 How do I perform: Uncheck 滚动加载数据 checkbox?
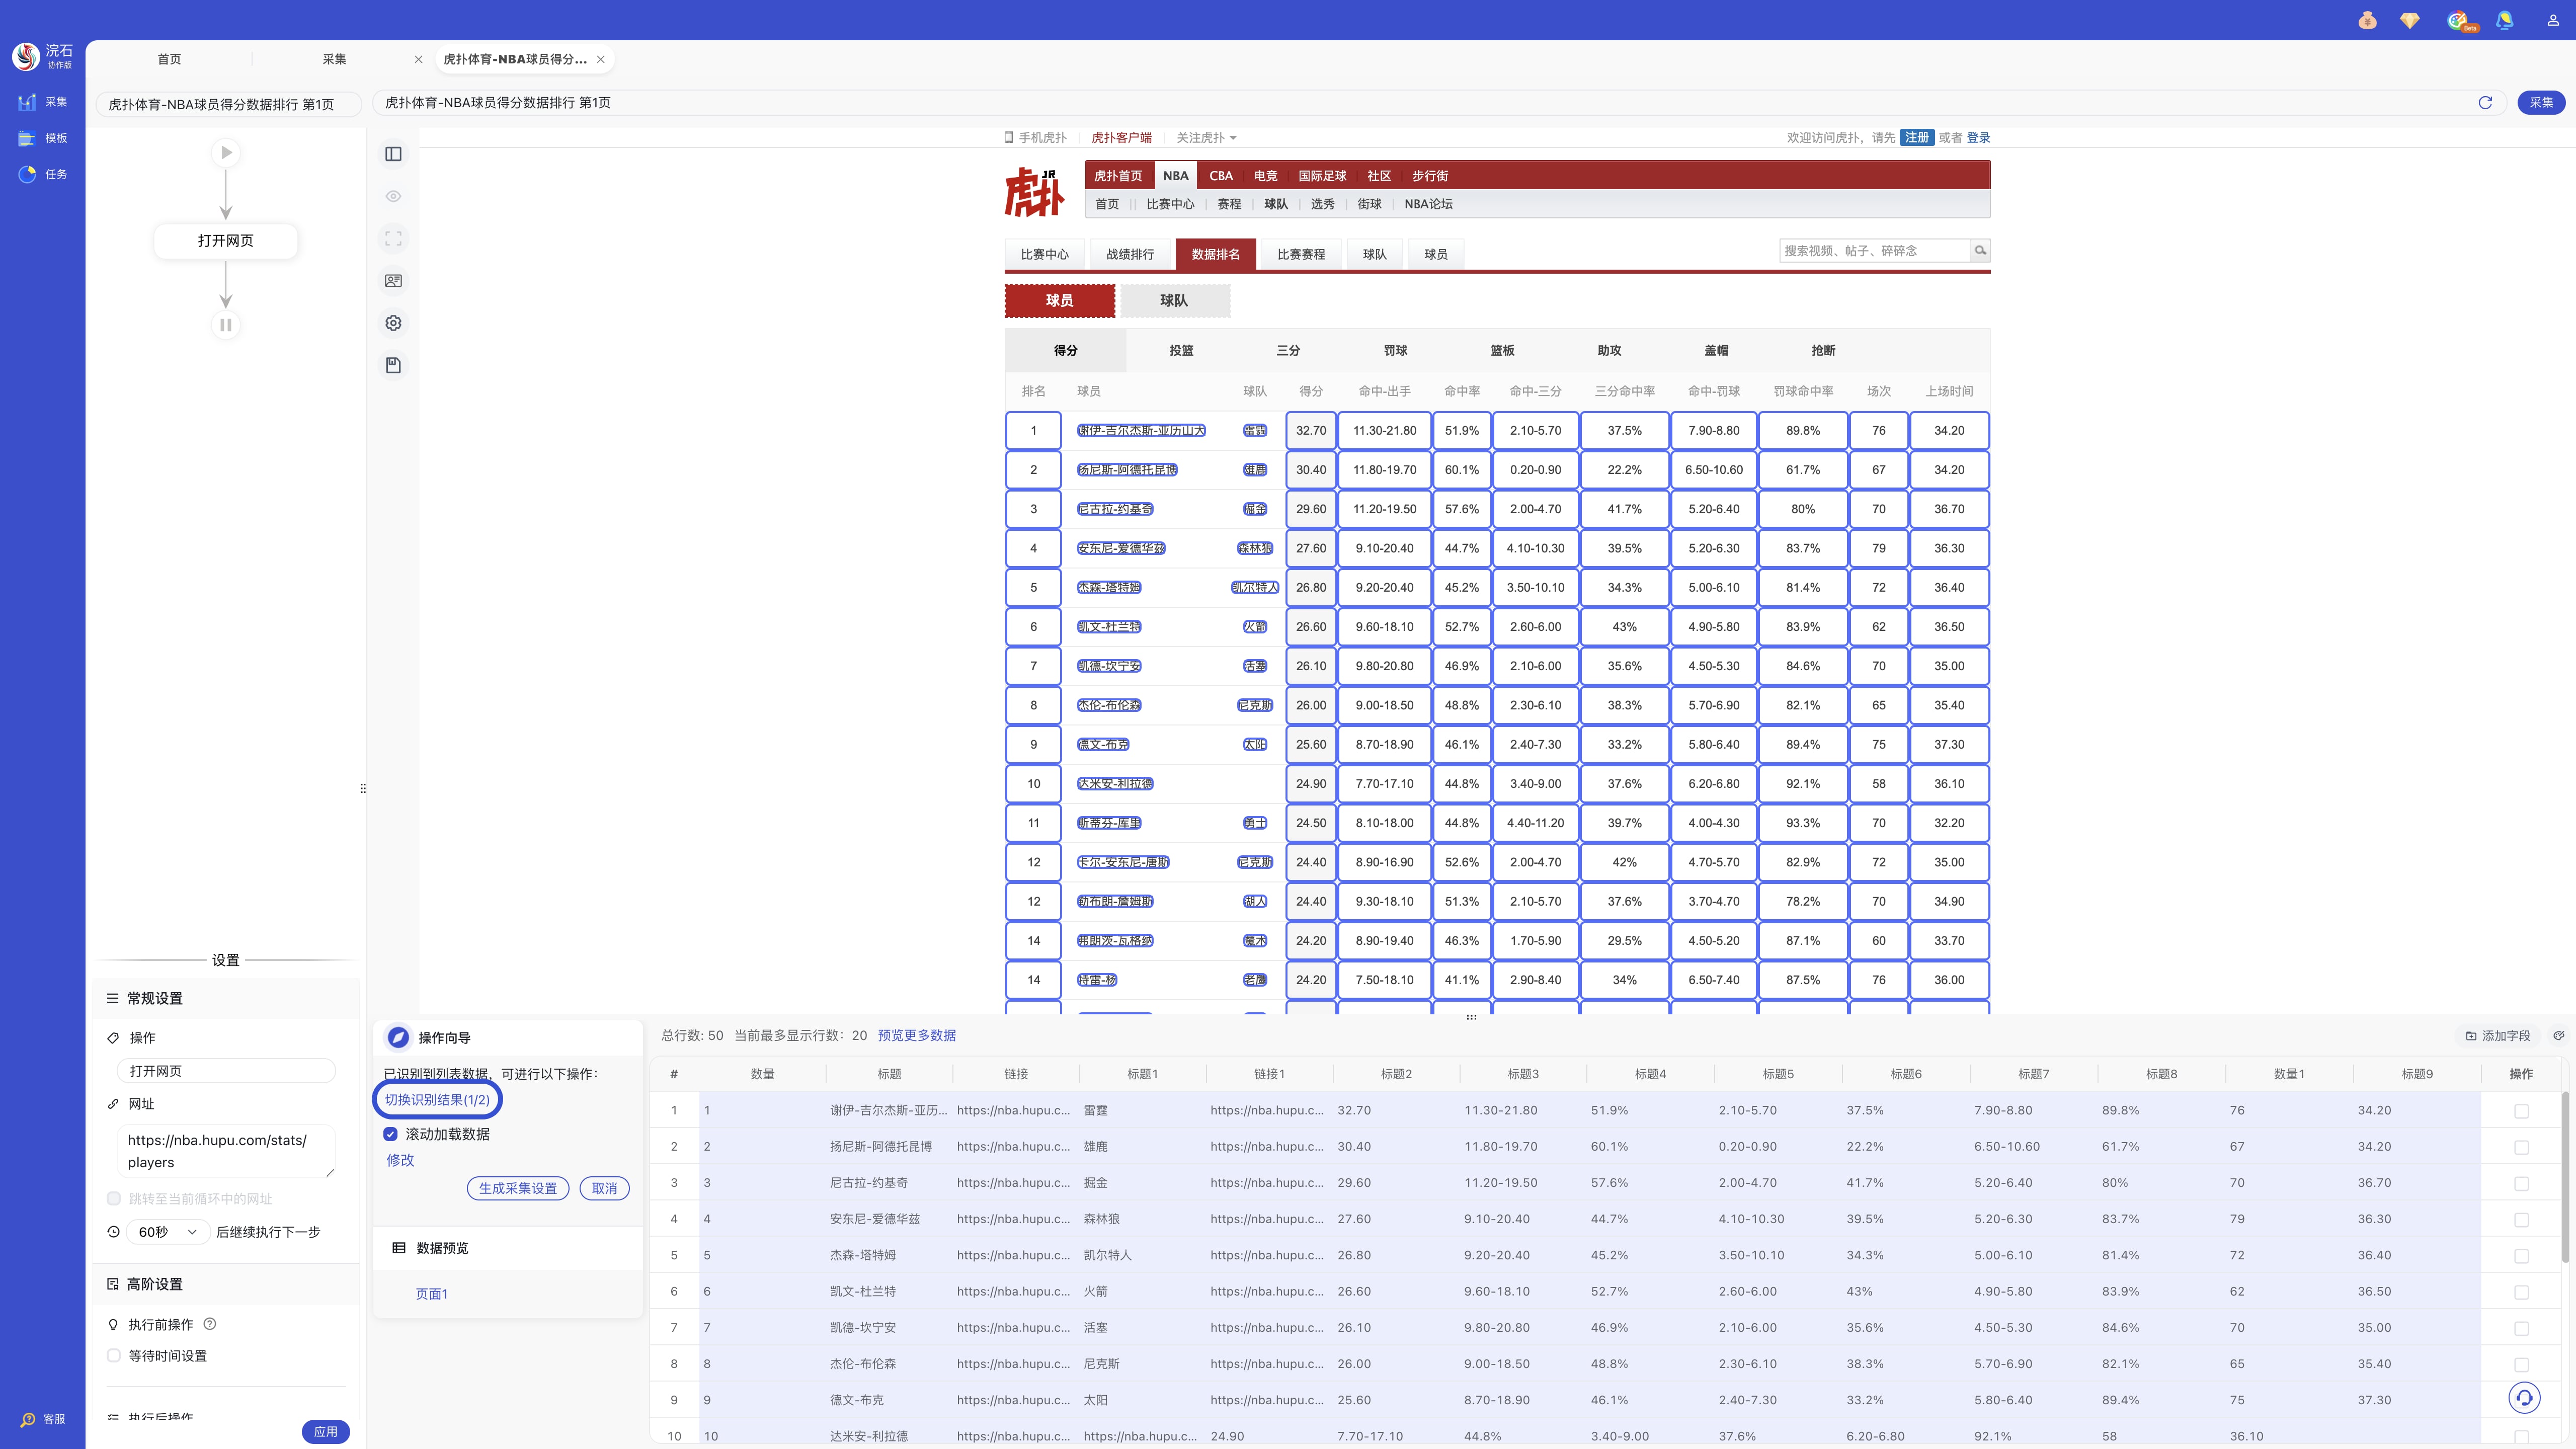tap(391, 1134)
